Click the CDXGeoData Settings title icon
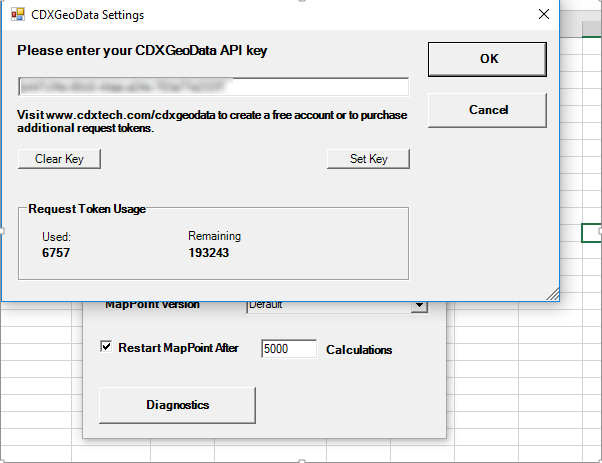Viewport: 602px width, 463px height. [18, 14]
